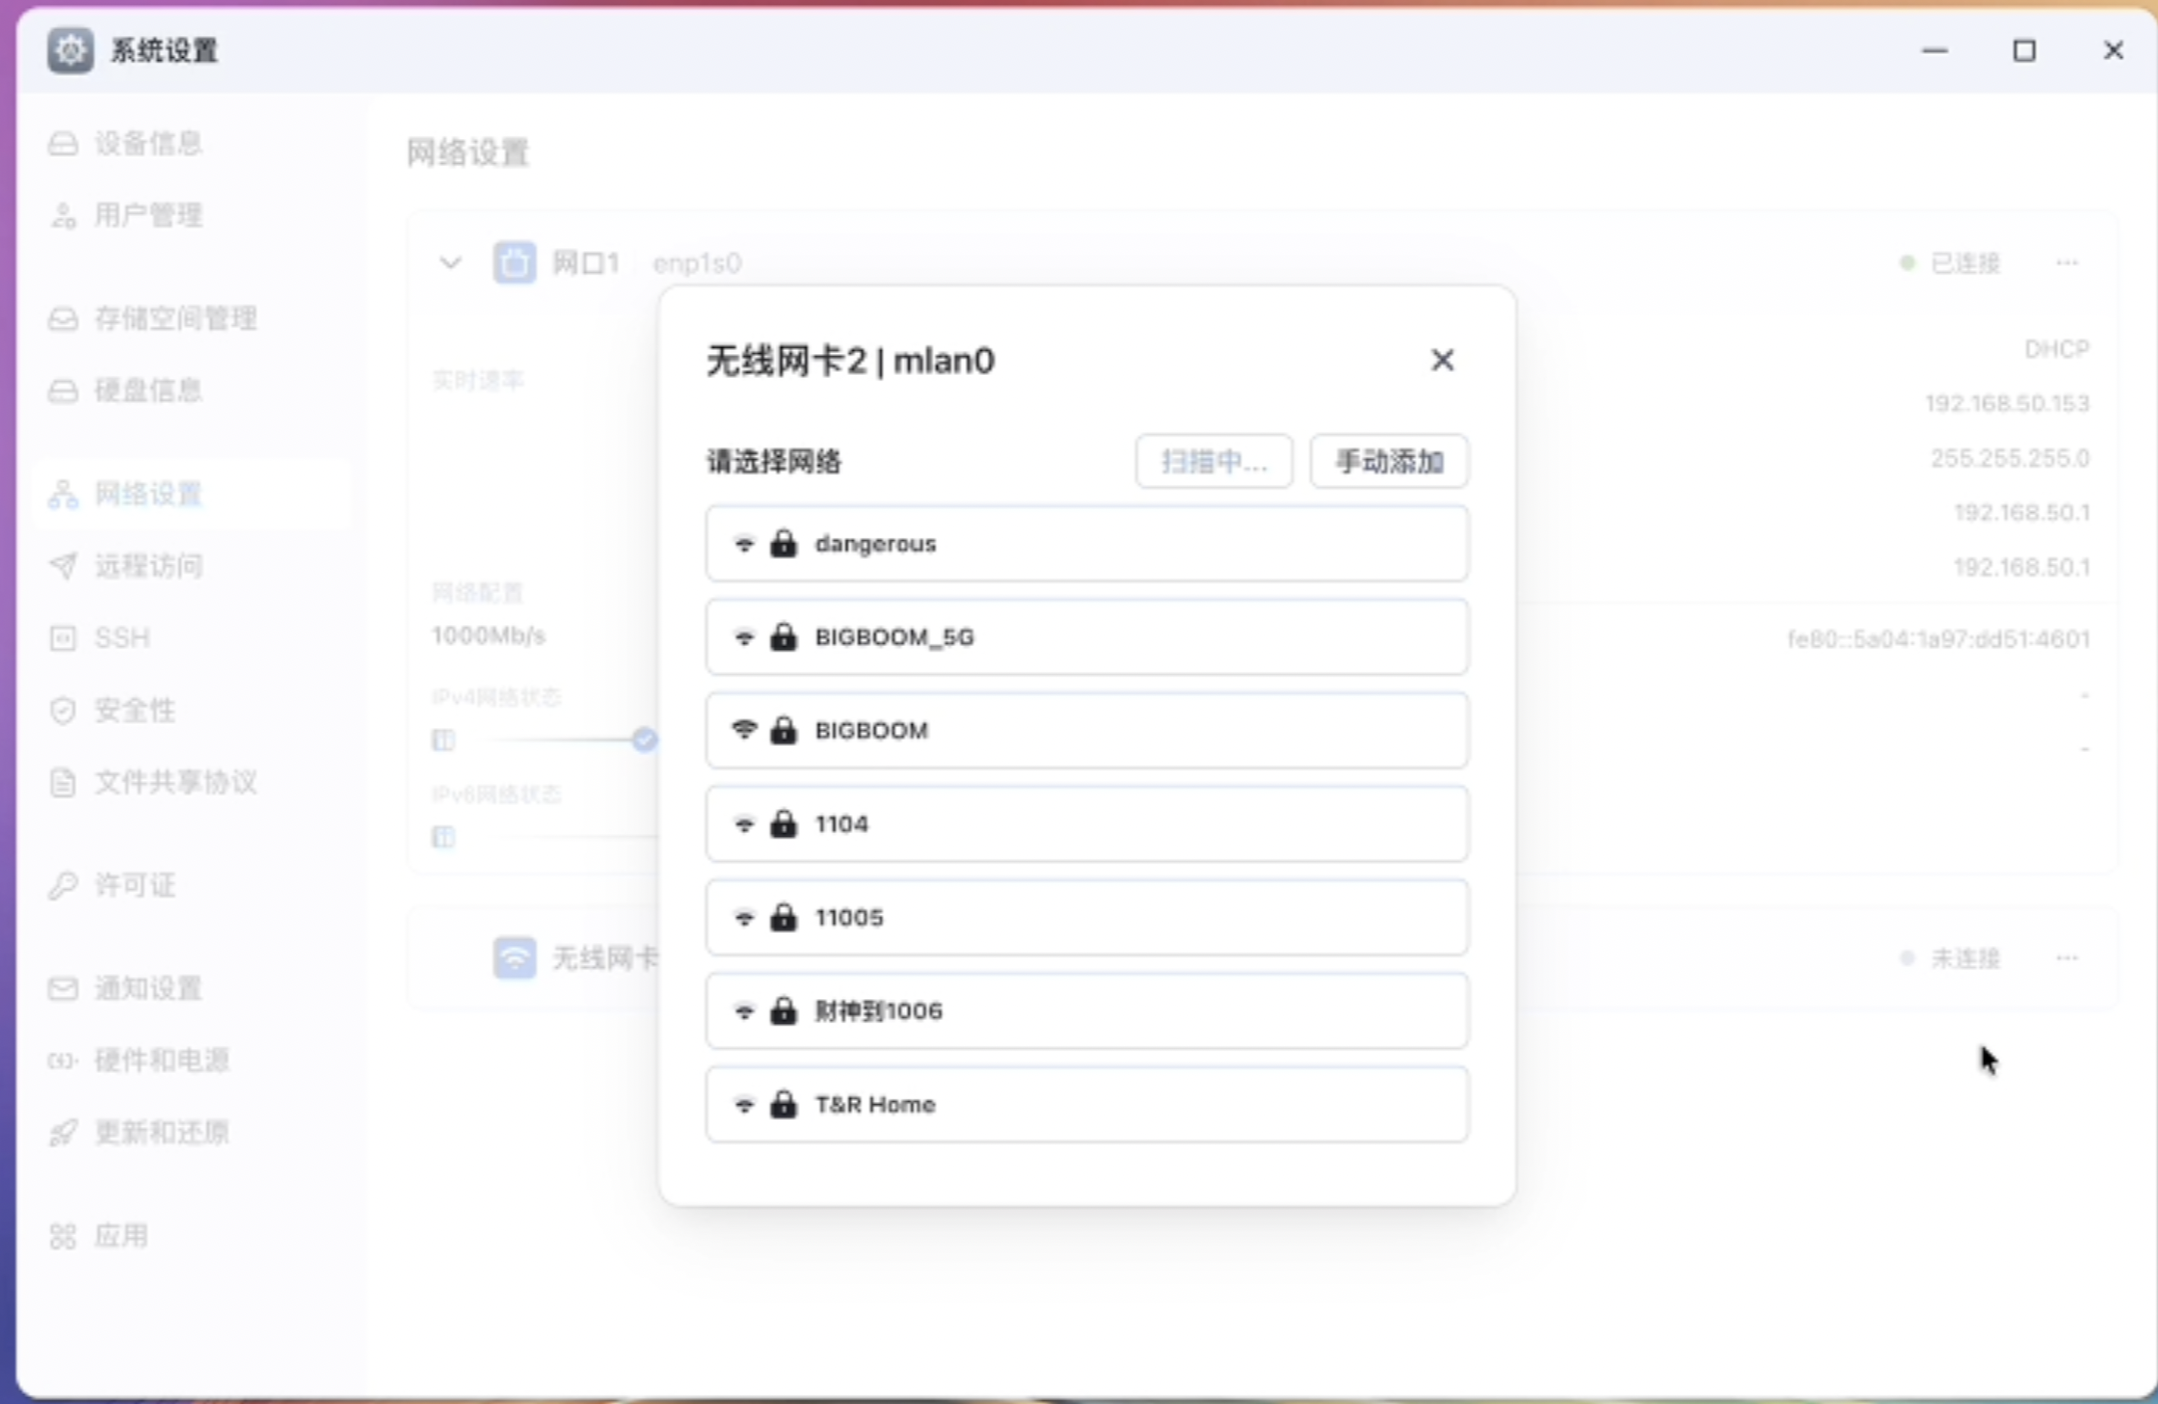
Task: Click the Remote Access paper-plane icon
Action: [x=63, y=566]
